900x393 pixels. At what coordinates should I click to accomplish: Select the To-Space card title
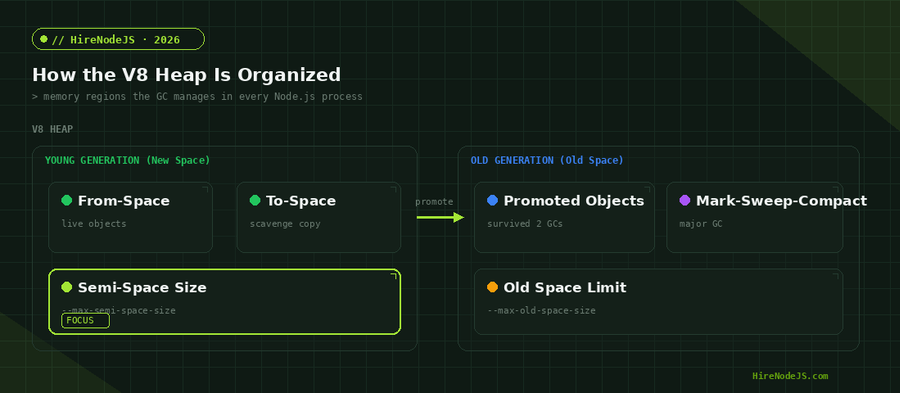click(x=301, y=200)
